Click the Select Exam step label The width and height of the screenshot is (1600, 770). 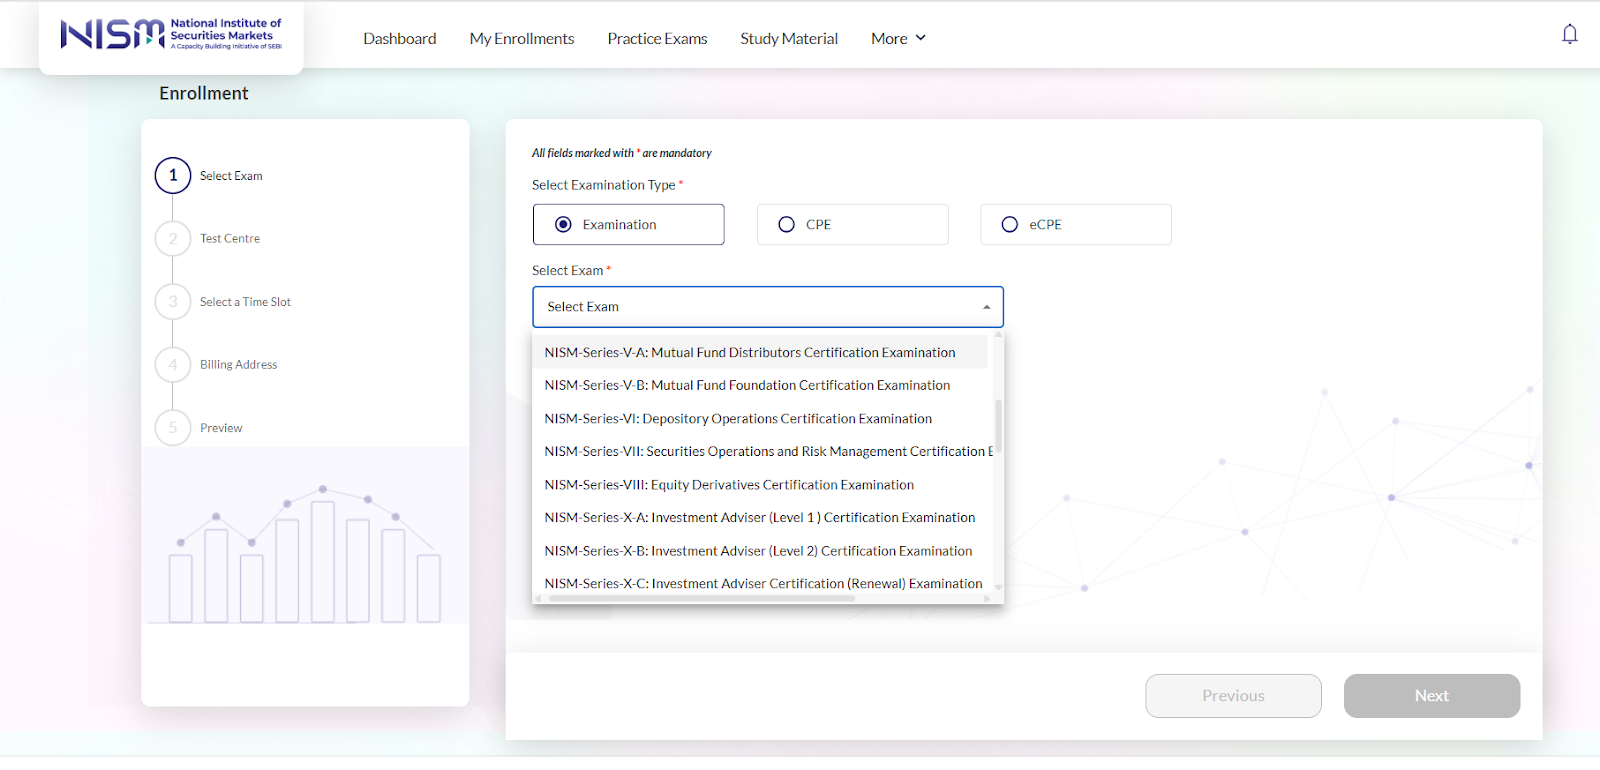(231, 176)
